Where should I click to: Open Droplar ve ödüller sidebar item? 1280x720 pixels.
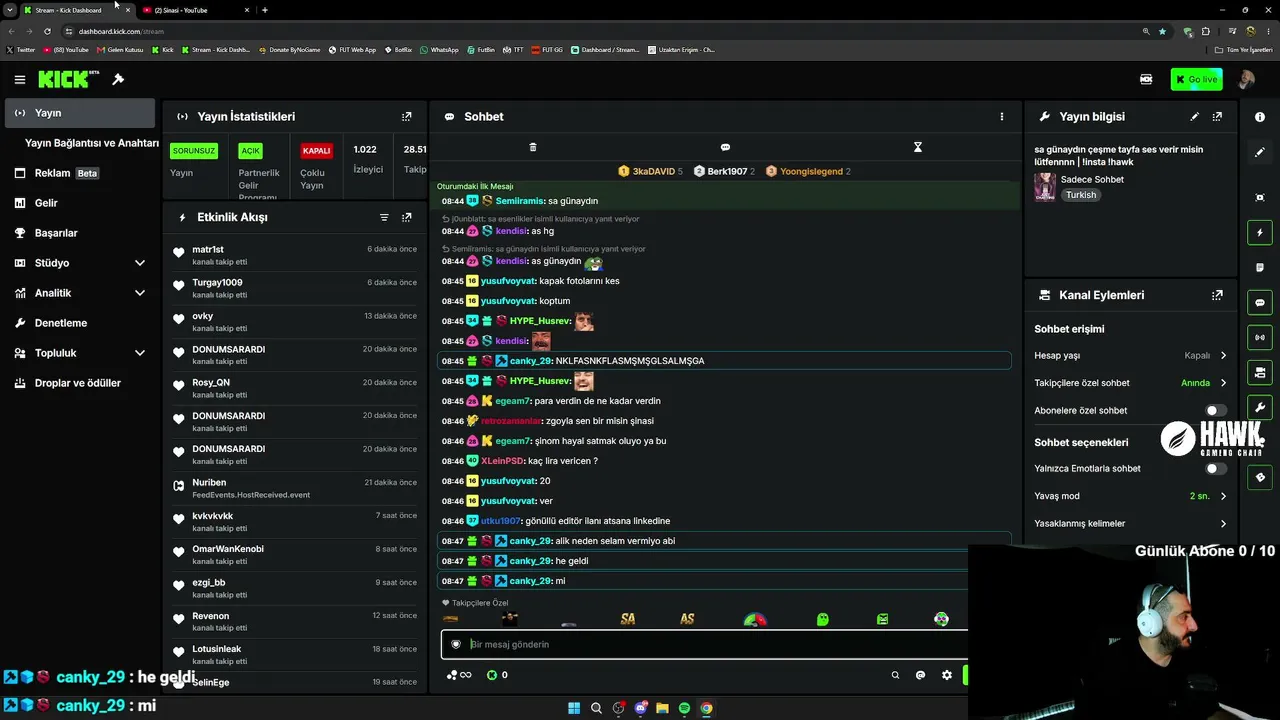[x=79, y=383]
